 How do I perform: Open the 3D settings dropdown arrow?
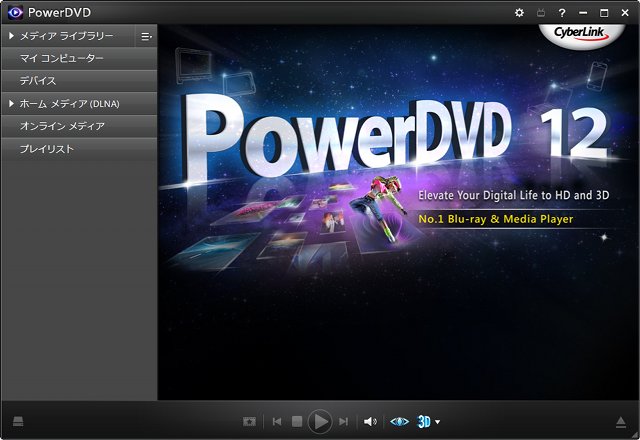[x=438, y=422]
